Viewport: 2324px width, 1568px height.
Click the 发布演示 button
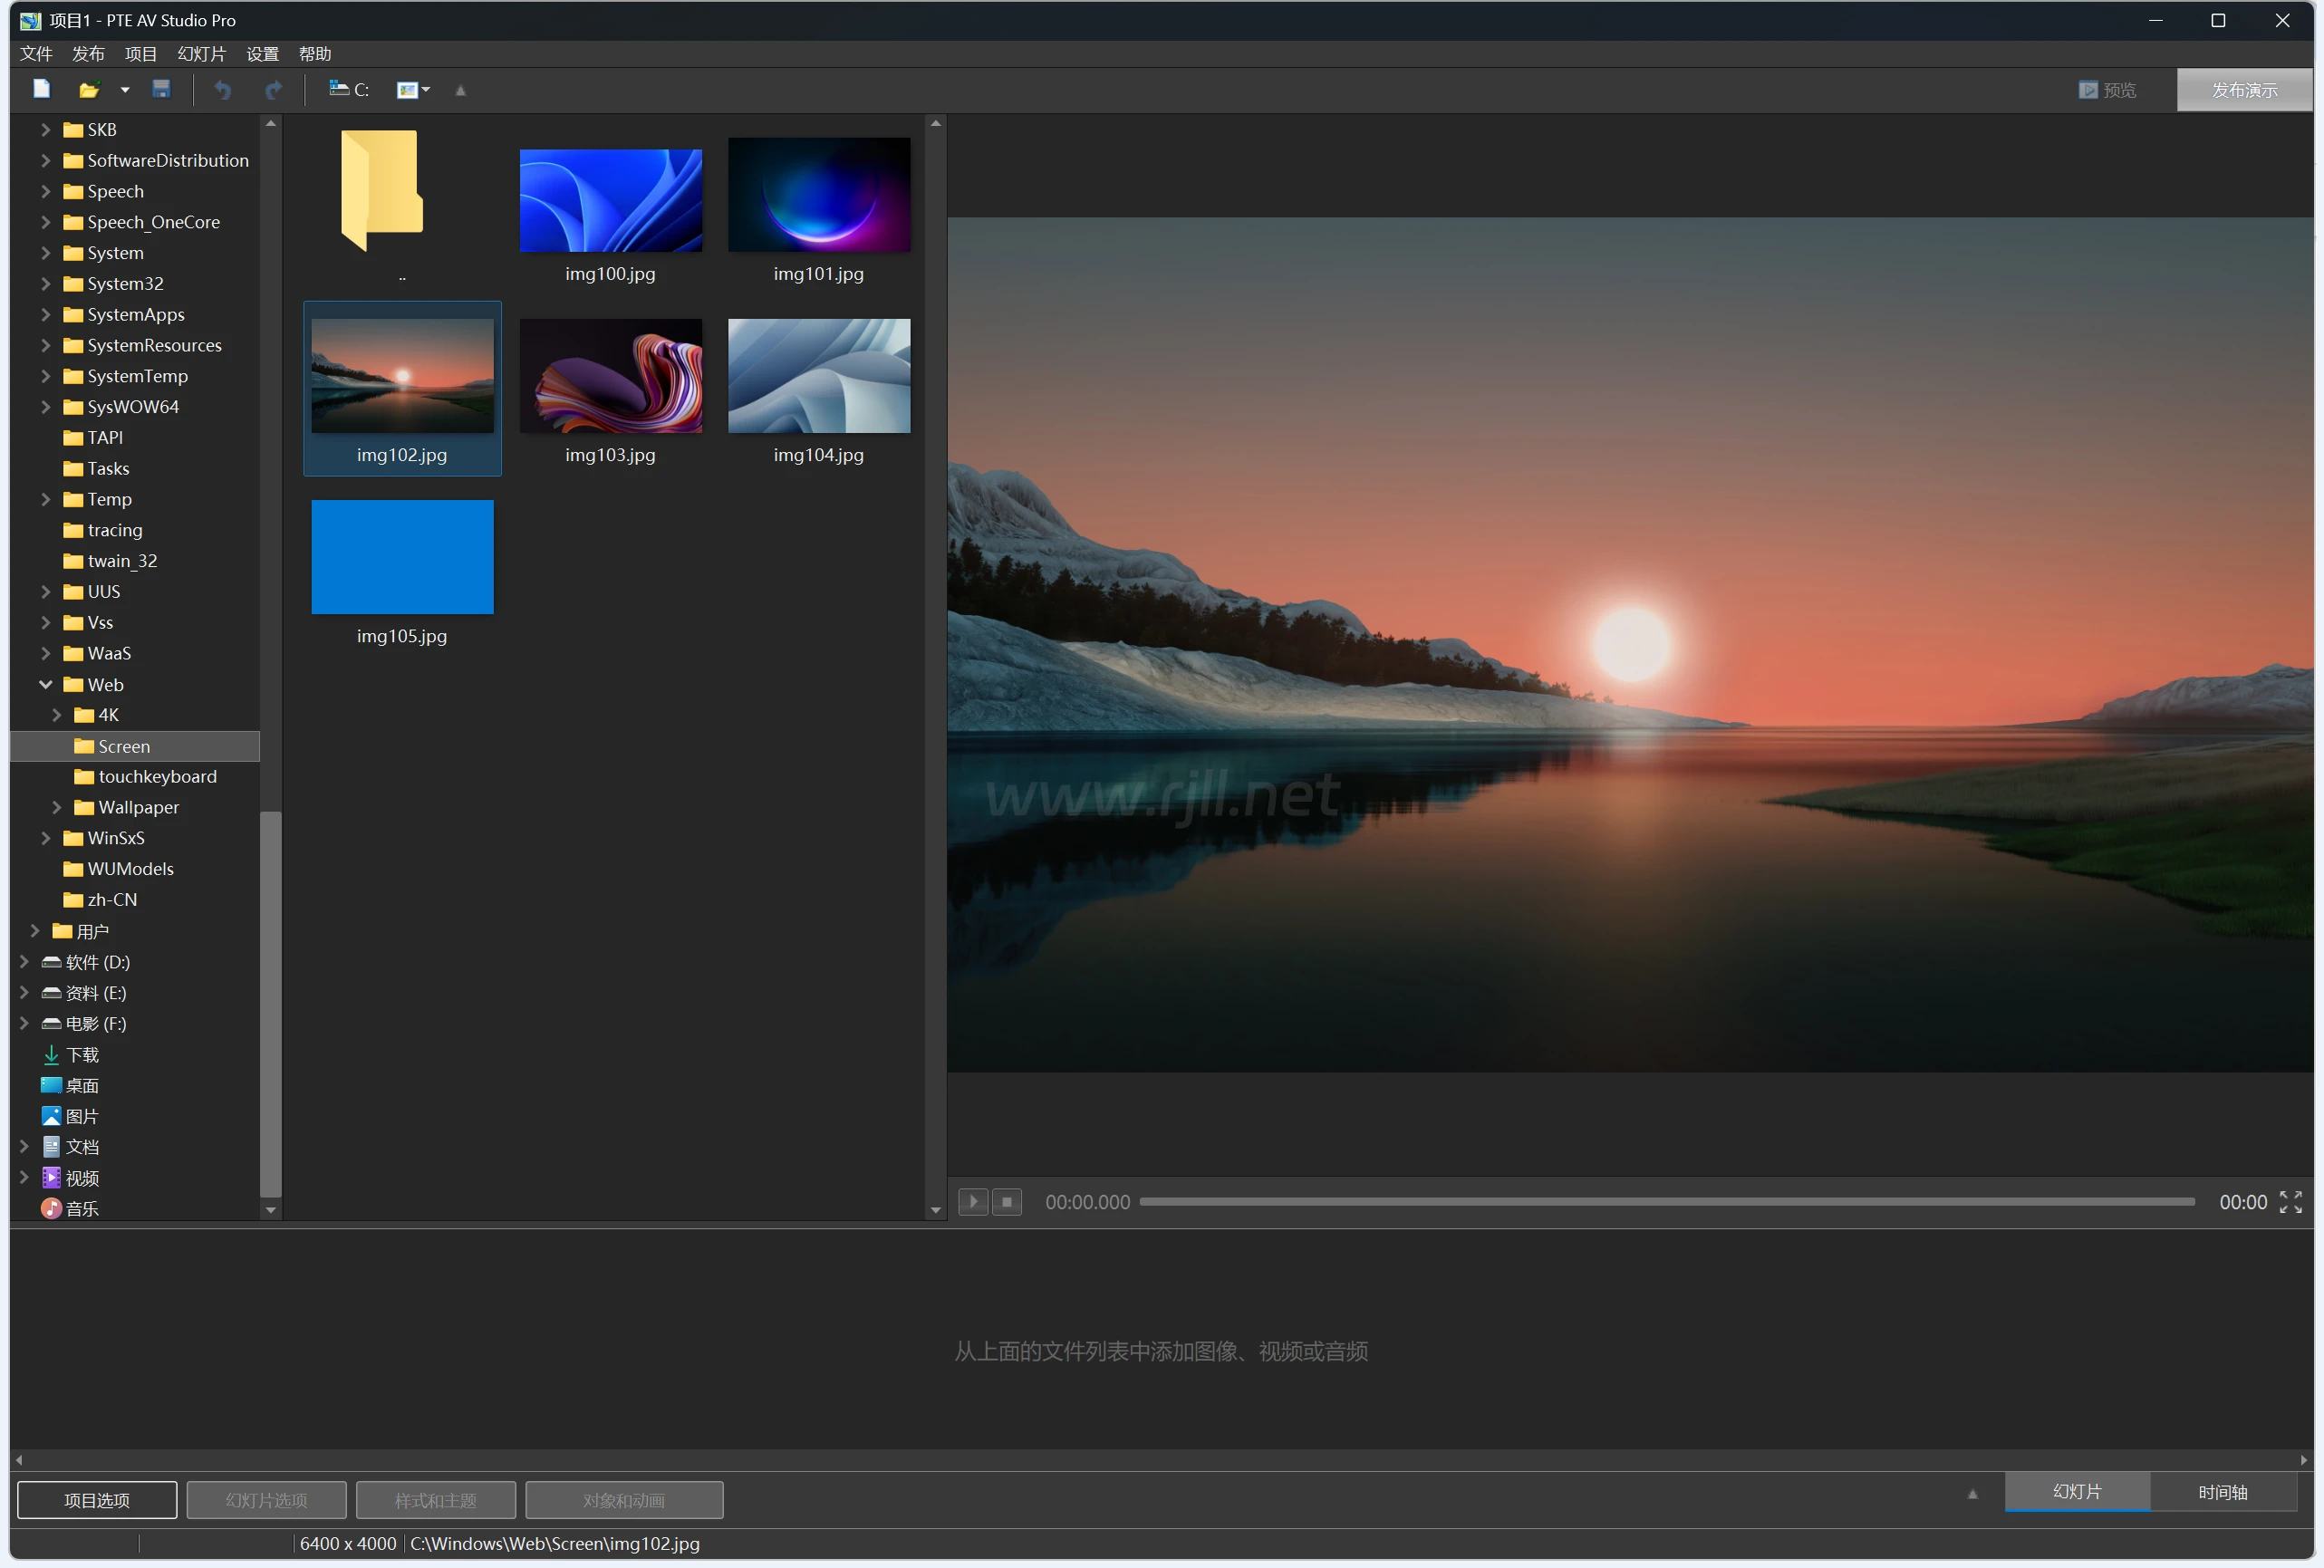pyautogui.click(x=2244, y=90)
